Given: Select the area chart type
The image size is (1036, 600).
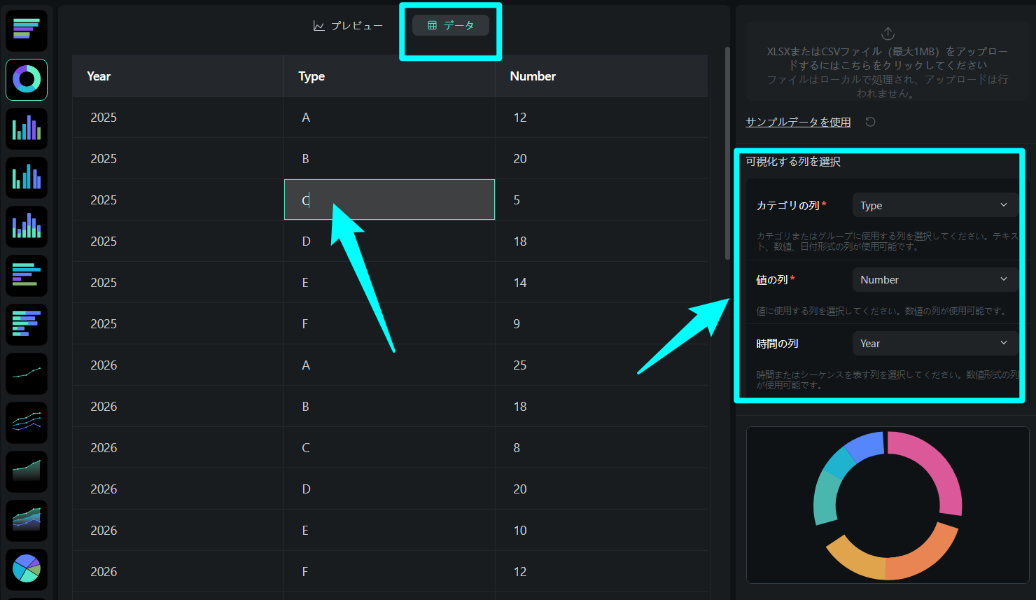Looking at the screenshot, I should 25,471.
